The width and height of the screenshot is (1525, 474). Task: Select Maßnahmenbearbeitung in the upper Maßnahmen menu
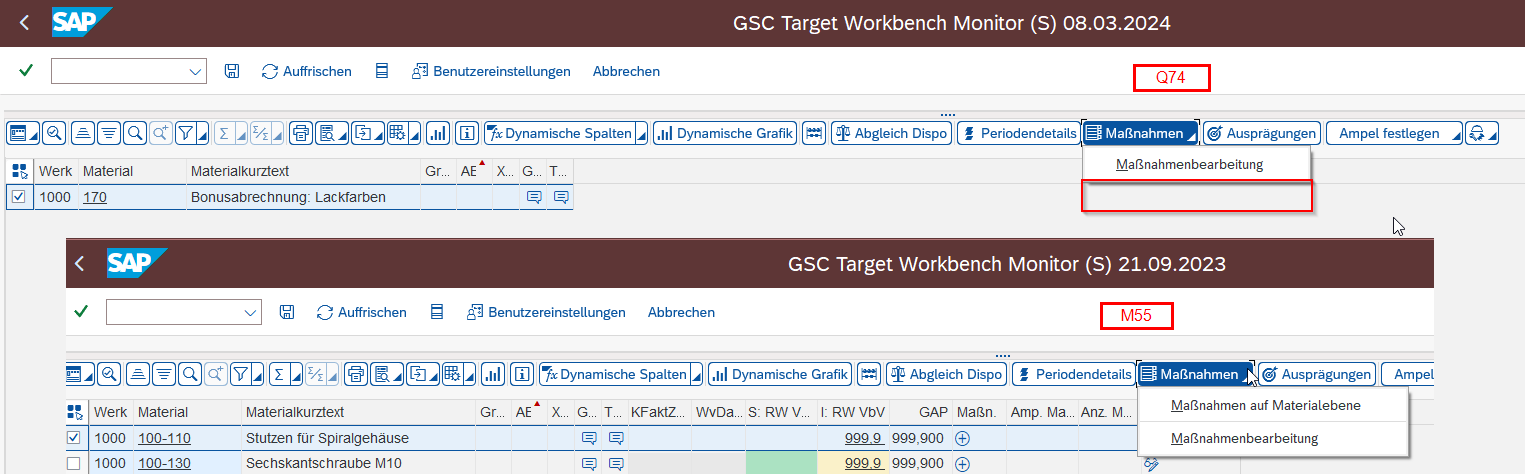point(1190,164)
